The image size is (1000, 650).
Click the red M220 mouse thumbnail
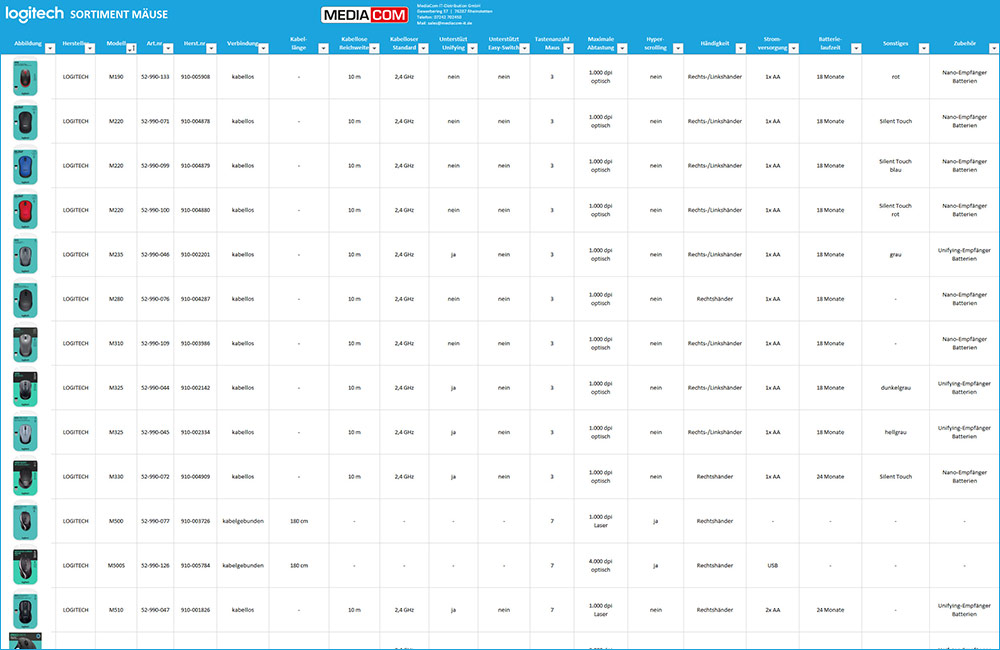26,210
